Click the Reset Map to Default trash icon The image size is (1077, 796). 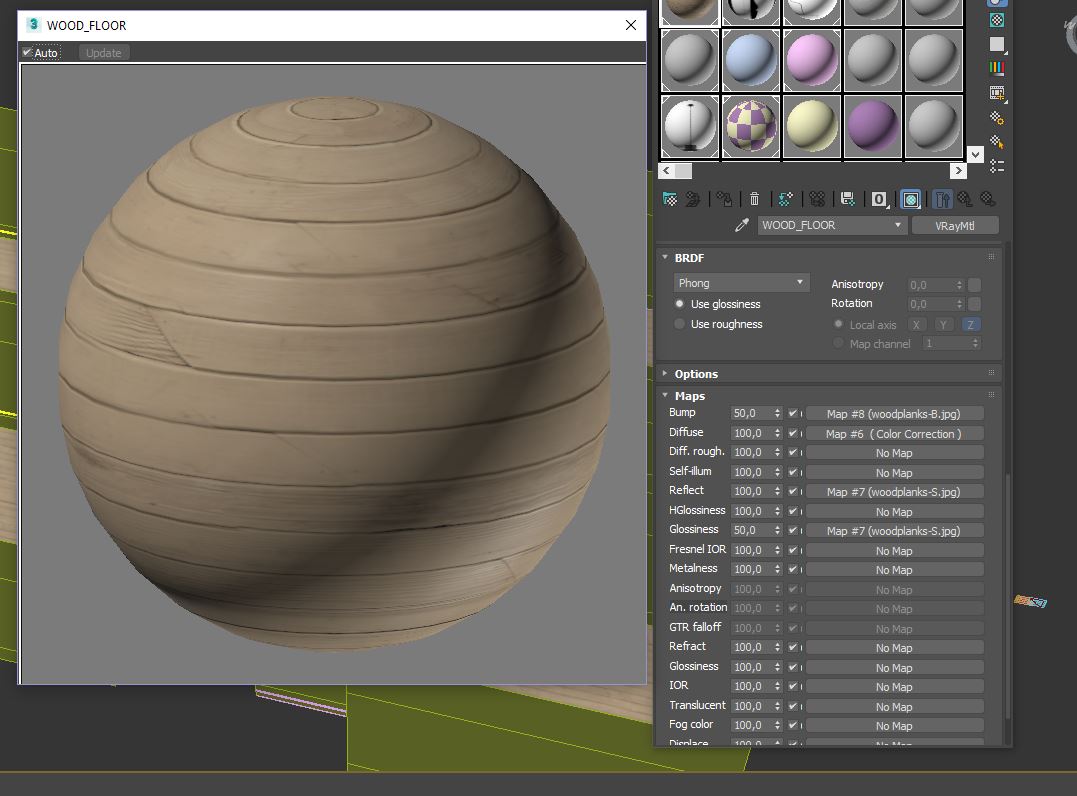coord(753,198)
